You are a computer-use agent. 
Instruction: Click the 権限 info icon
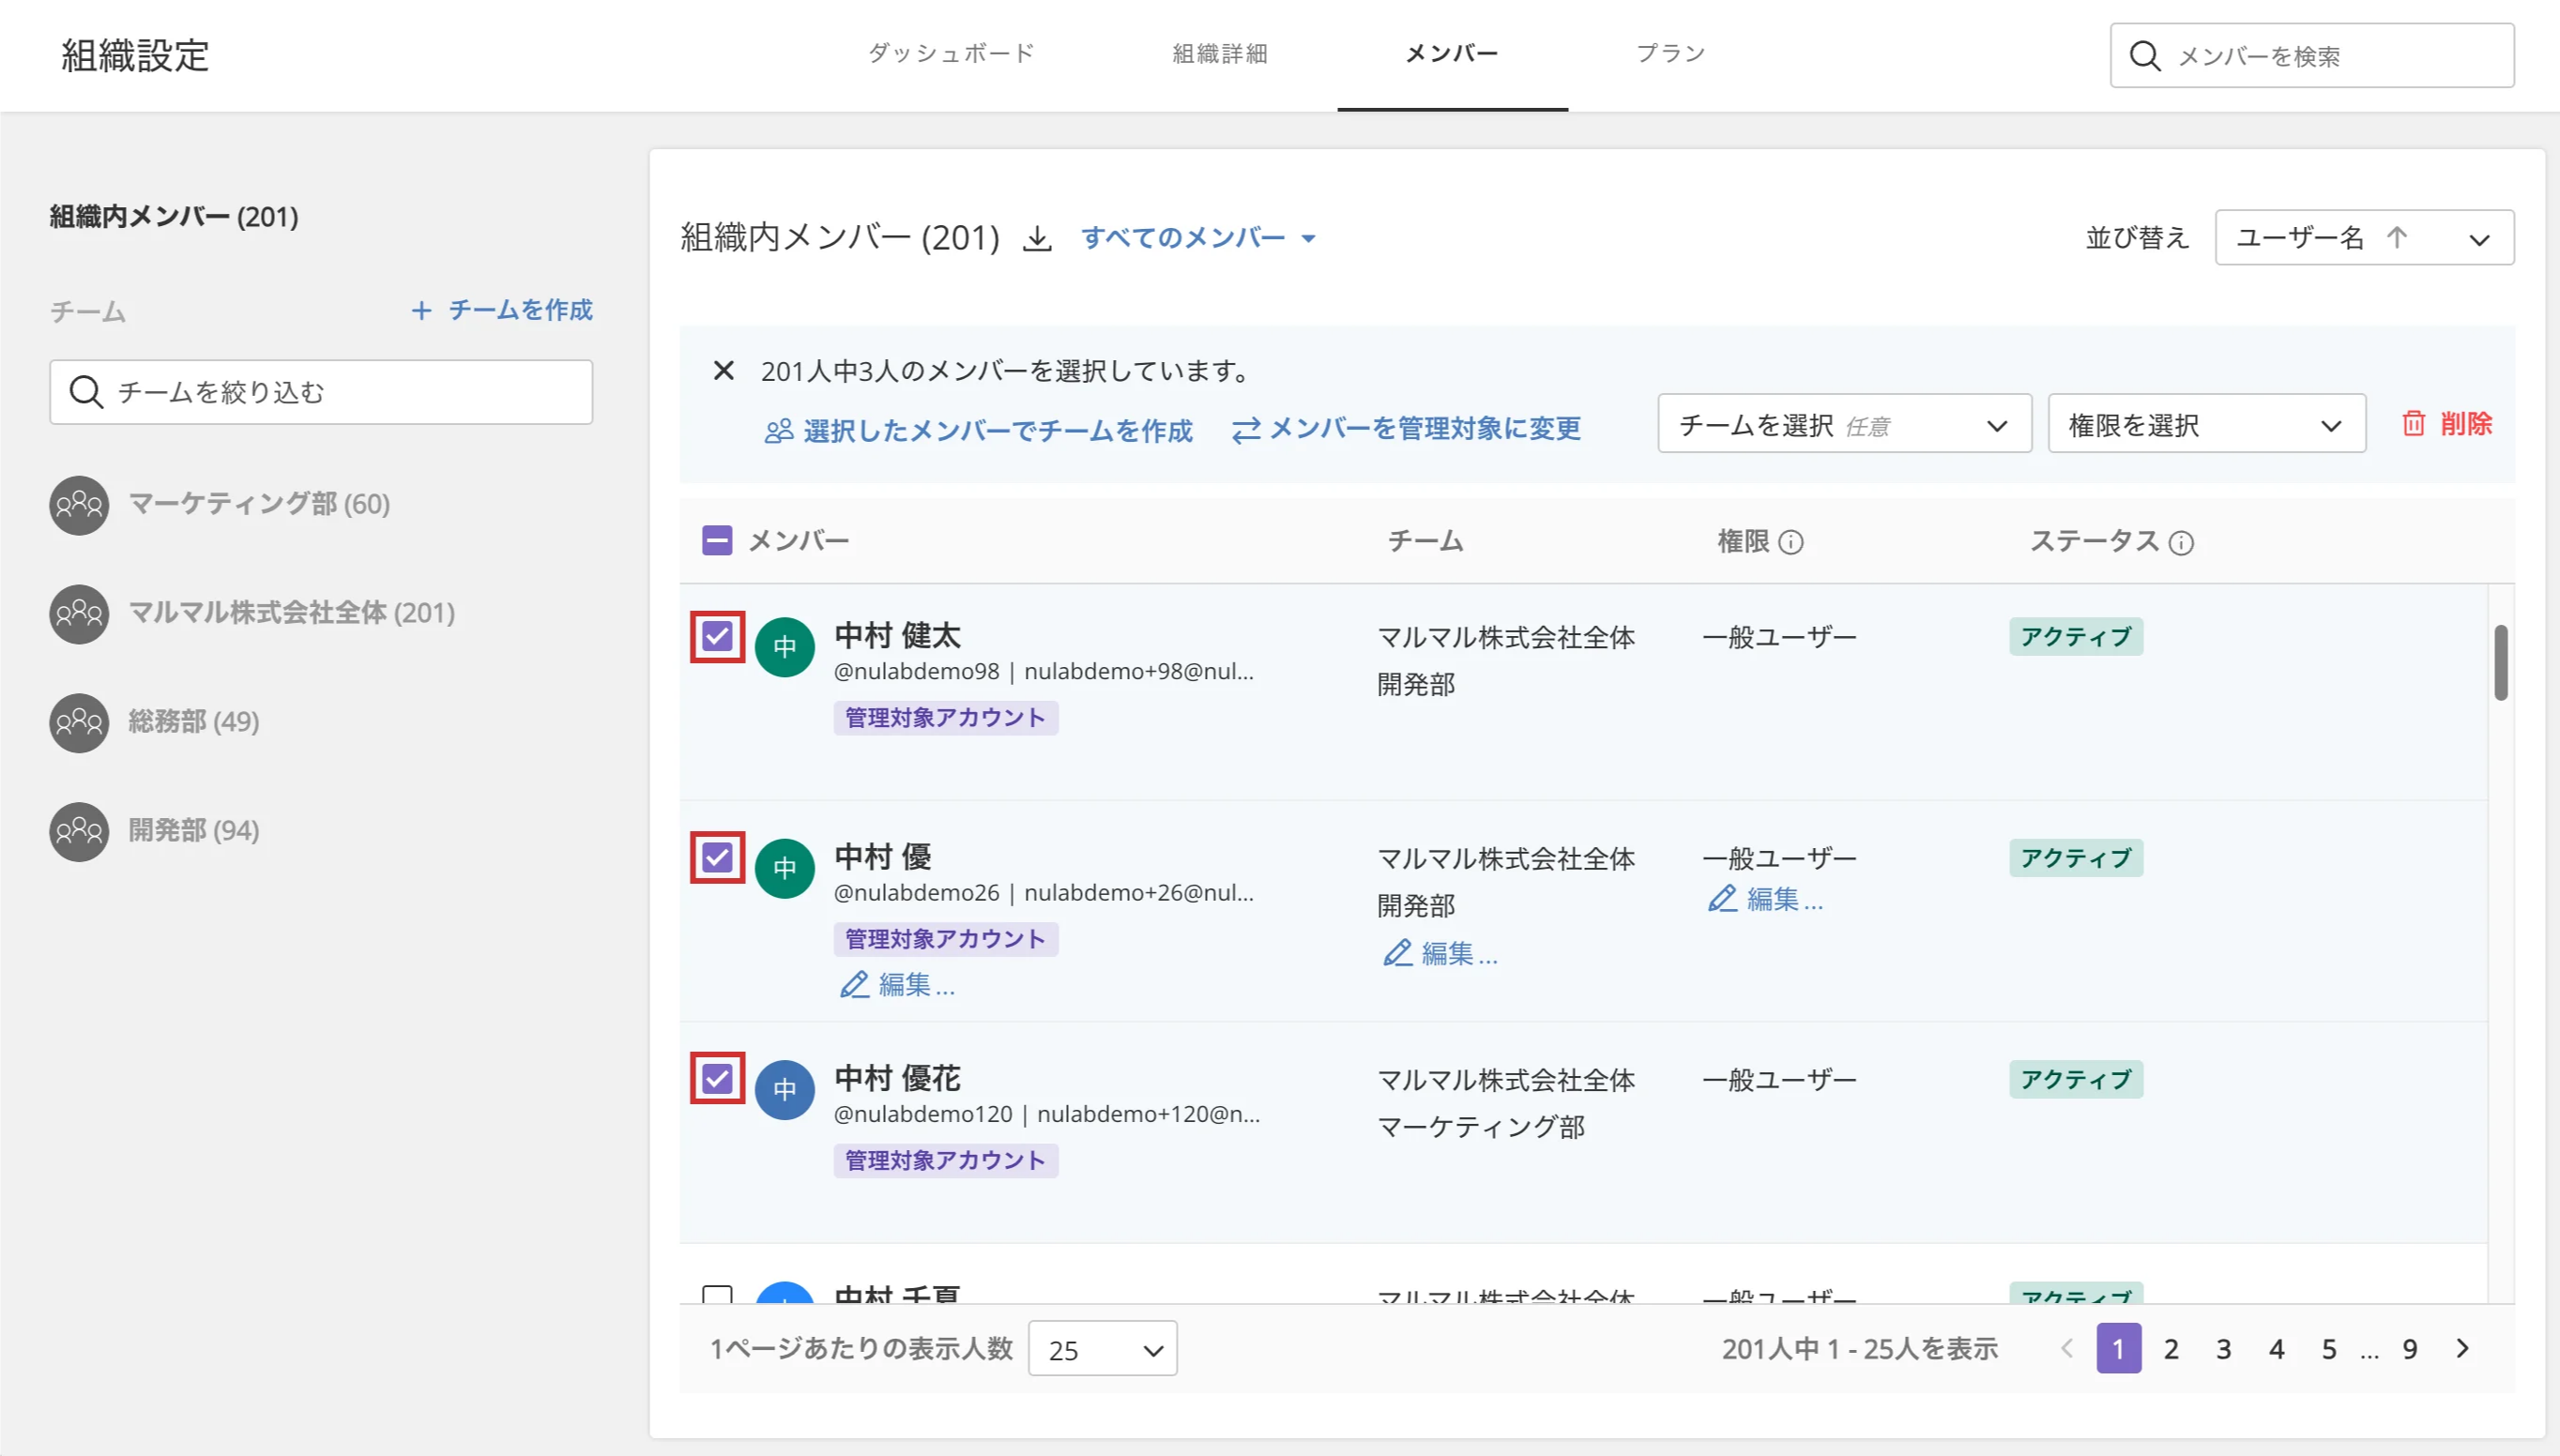1791,542
